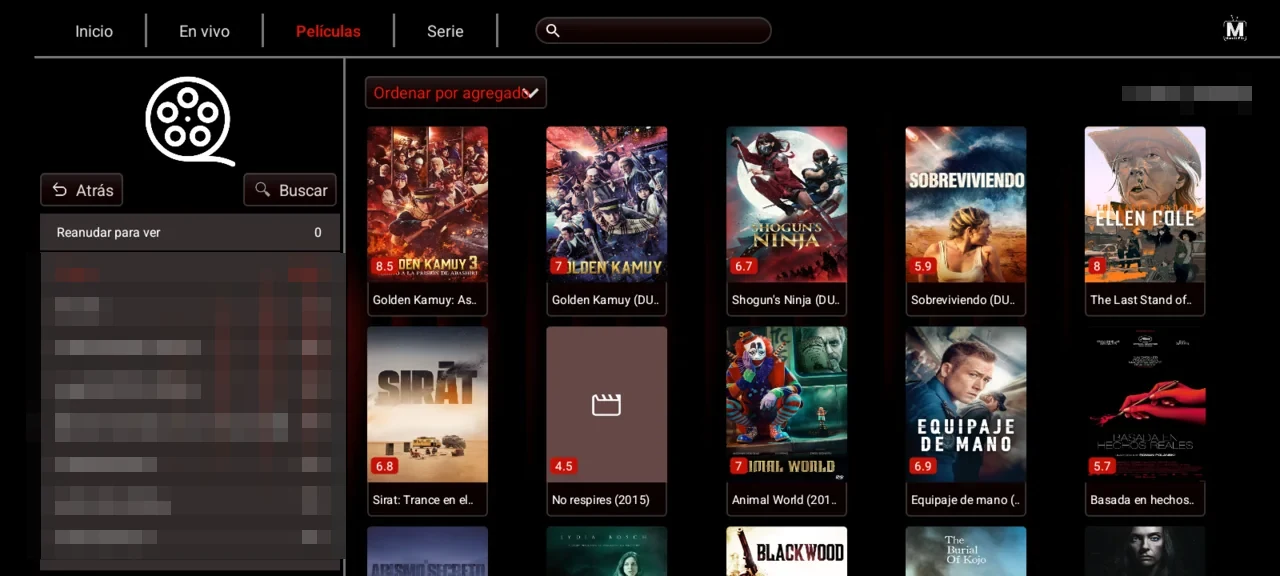The image size is (1280, 576).
Task: Open the Shogun's Ninja movie poster
Action: coord(787,203)
